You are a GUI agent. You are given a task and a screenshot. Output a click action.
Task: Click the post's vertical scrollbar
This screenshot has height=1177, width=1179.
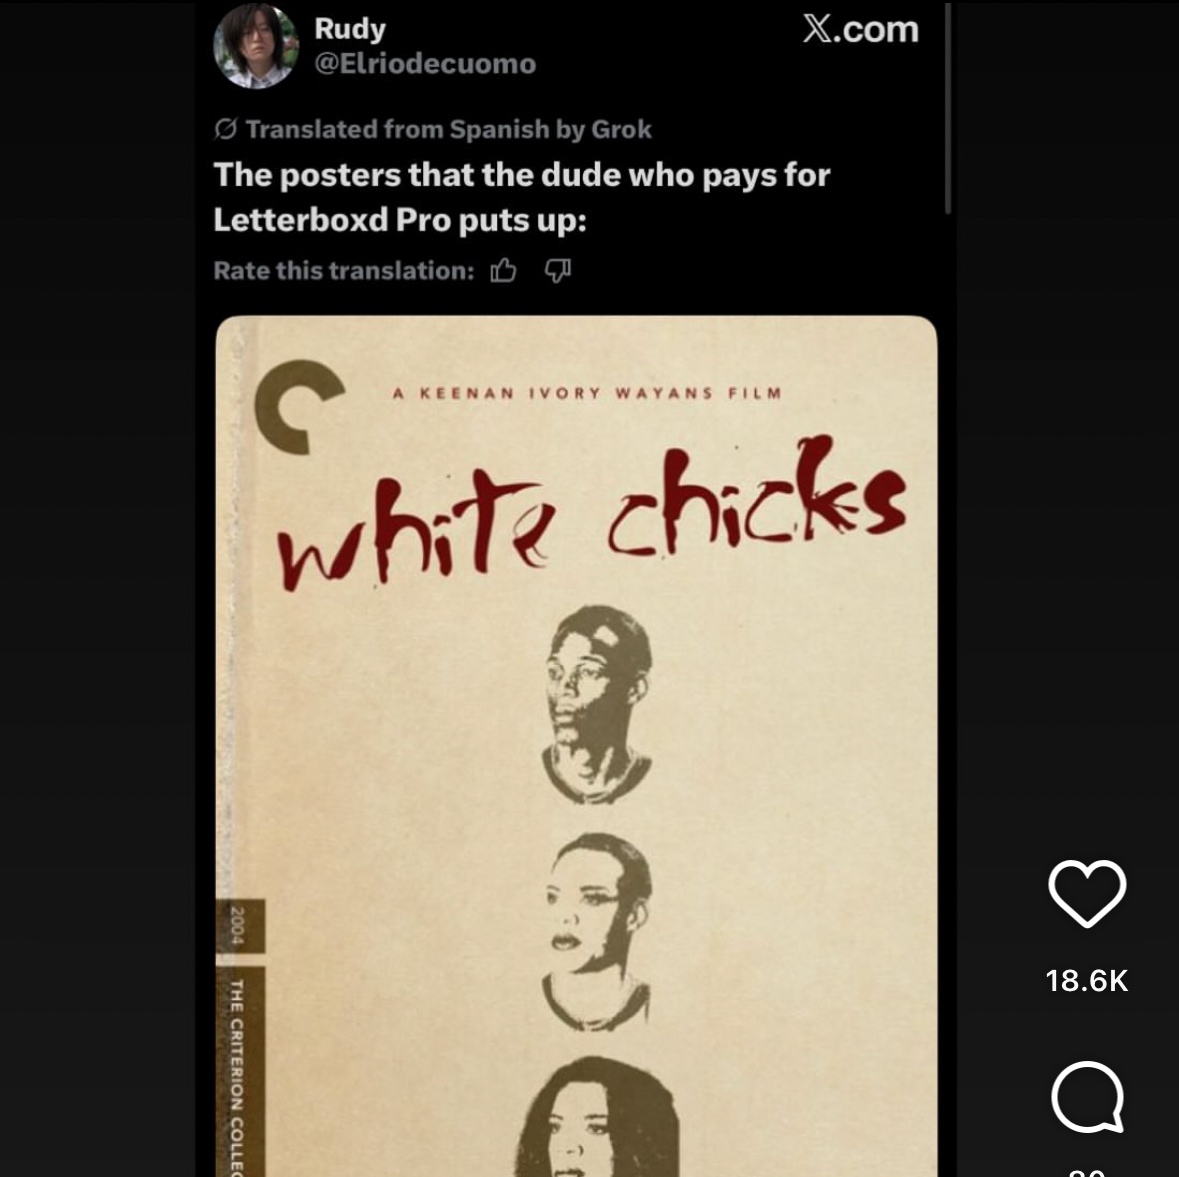pos(948,108)
